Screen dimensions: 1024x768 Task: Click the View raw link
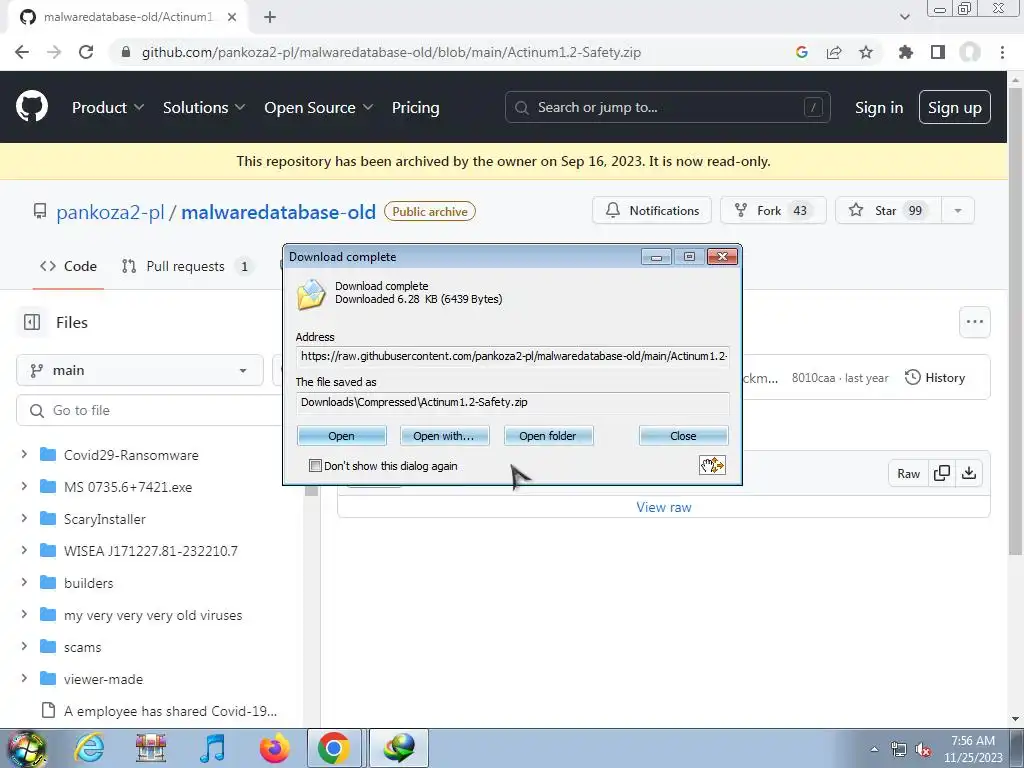(x=664, y=507)
